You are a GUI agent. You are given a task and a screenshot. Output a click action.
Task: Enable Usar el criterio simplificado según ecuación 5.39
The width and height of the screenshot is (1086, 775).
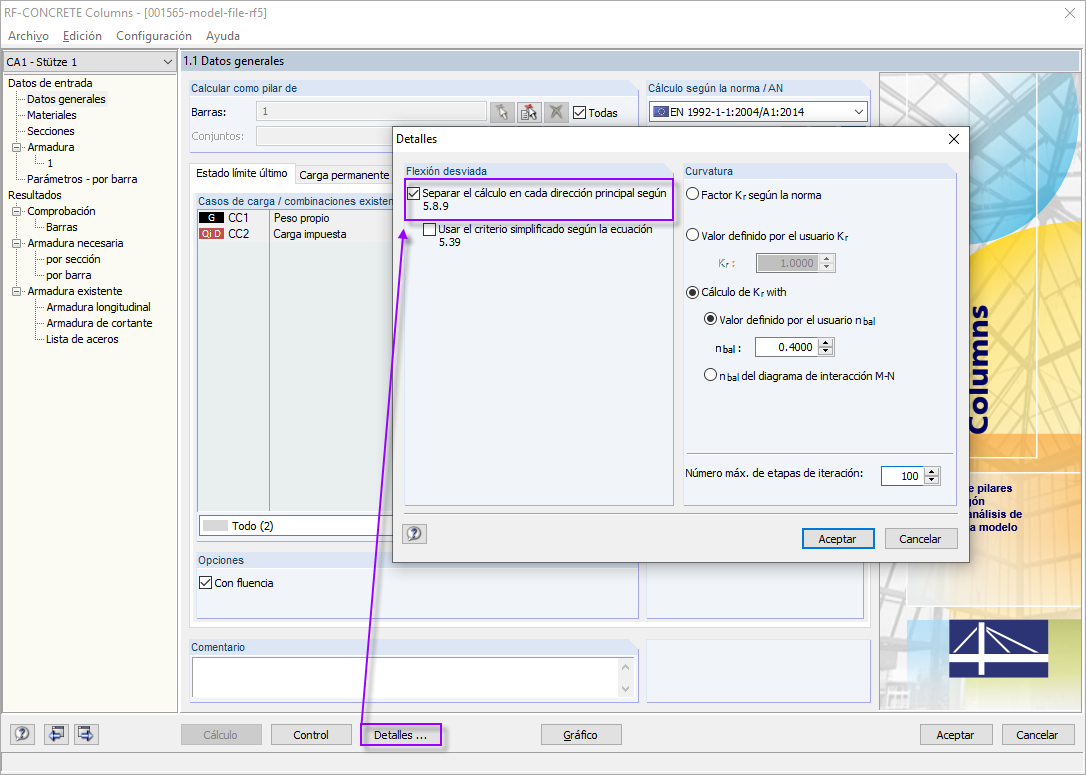coord(429,229)
